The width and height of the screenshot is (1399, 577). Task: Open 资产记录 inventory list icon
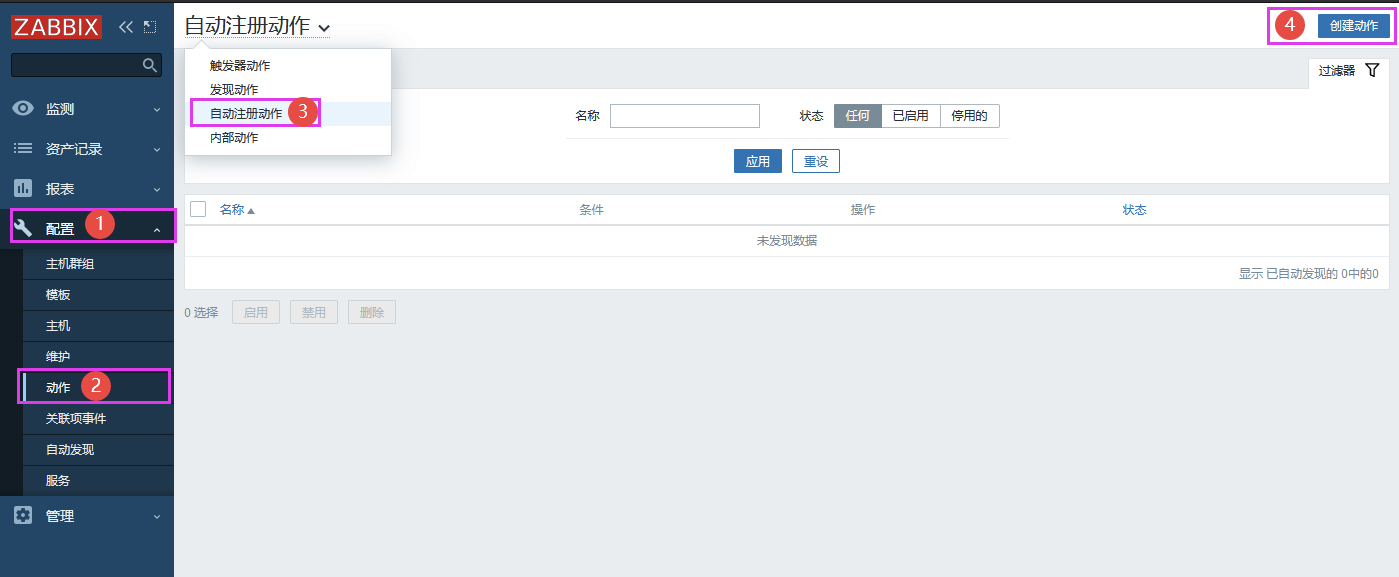[x=23, y=148]
